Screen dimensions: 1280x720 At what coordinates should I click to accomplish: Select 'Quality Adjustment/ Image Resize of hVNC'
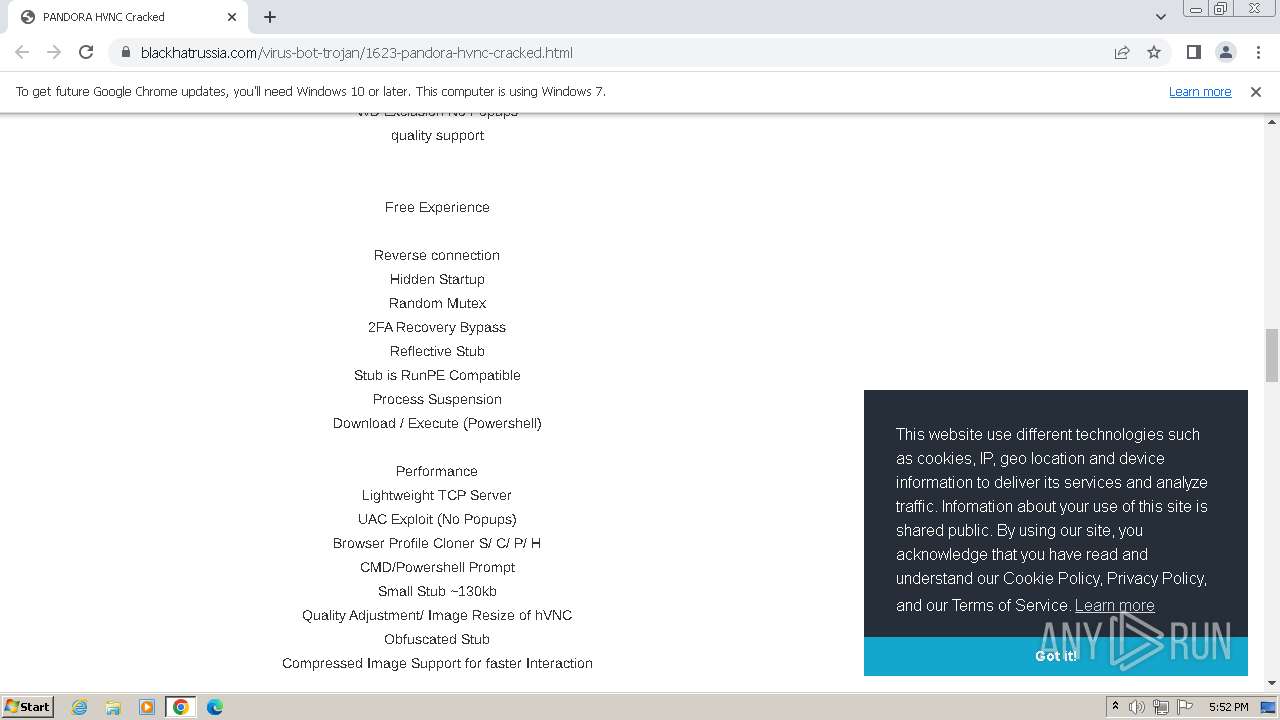pos(437,615)
